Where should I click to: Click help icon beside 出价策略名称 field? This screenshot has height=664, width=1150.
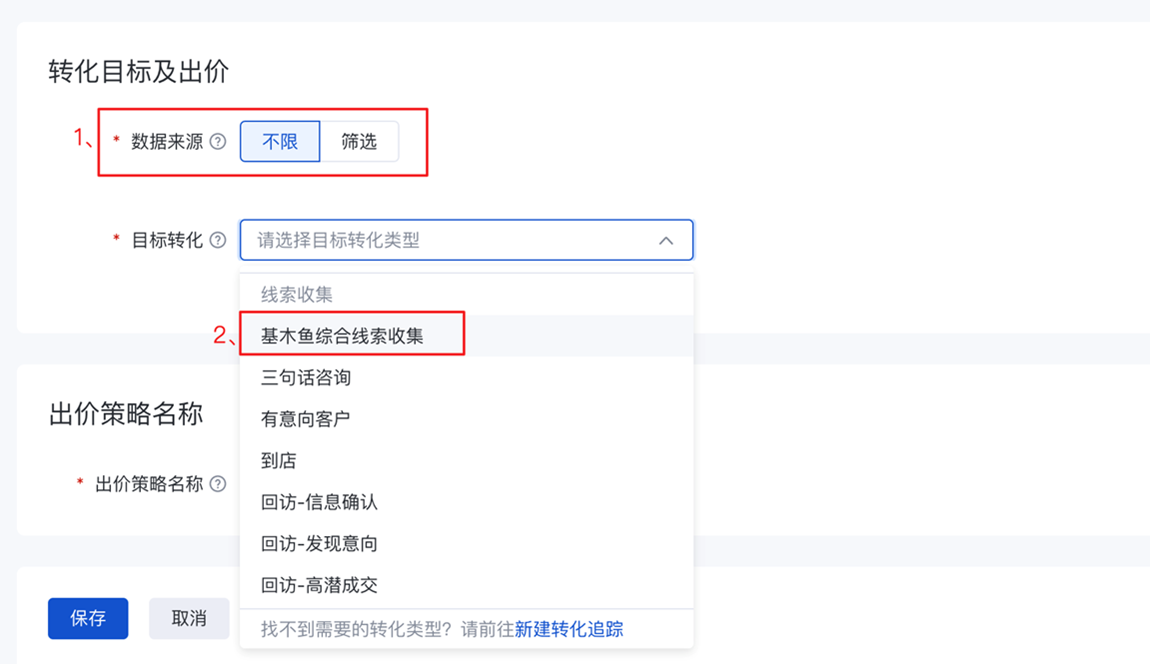[218, 484]
